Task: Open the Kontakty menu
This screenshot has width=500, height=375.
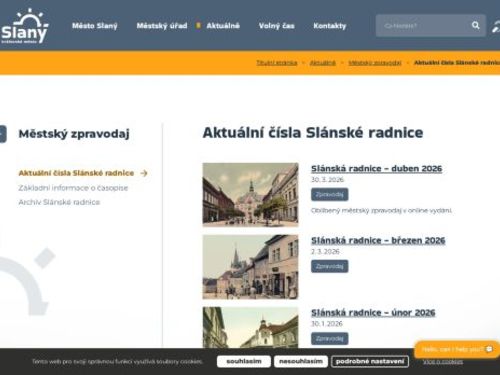Action: [x=330, y=26]
